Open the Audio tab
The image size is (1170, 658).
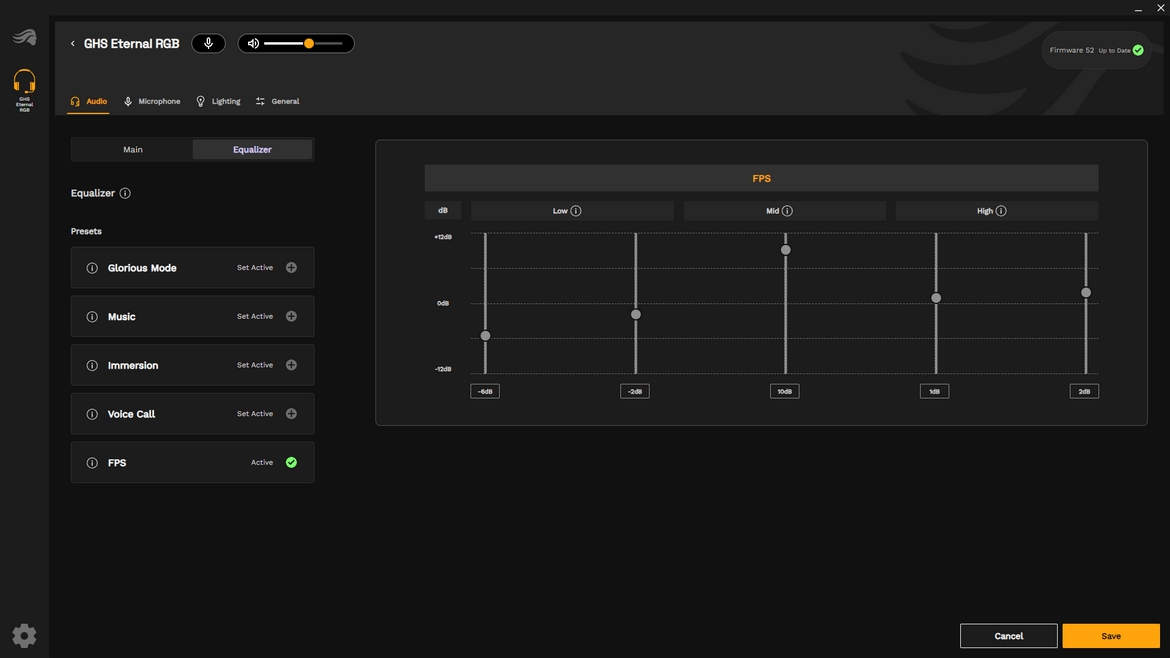pos(89,101)
